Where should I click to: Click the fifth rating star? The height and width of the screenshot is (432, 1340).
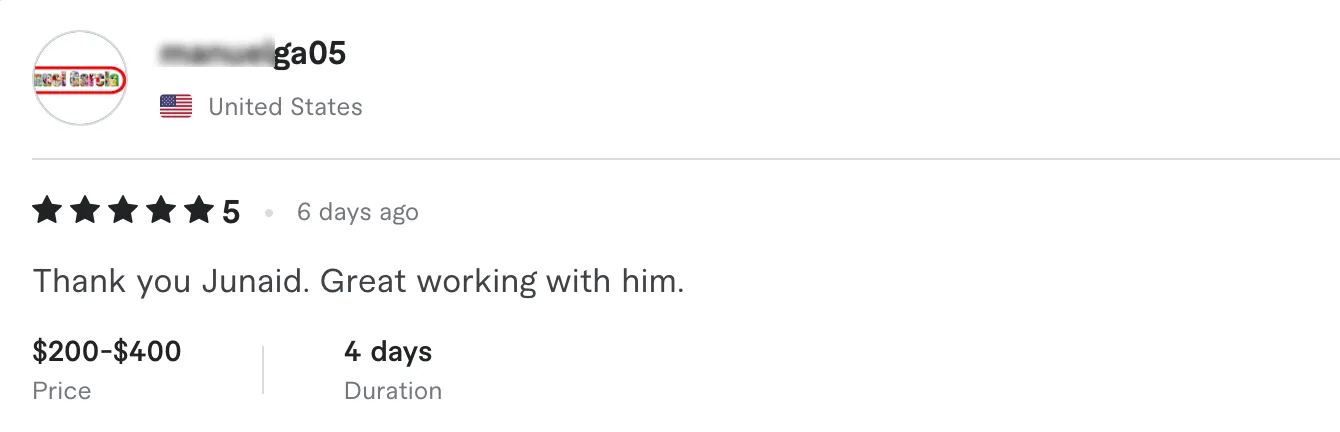tap(200, 211)
